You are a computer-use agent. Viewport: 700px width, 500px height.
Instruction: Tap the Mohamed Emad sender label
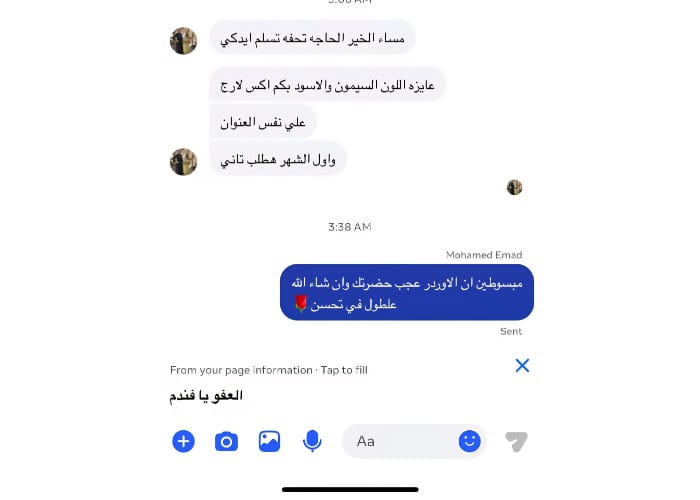point(484,255)
